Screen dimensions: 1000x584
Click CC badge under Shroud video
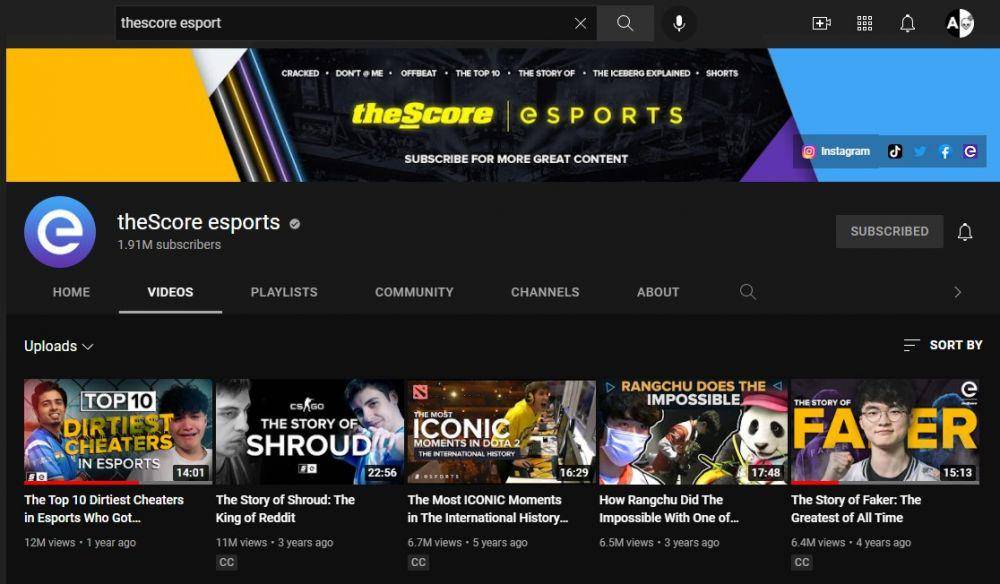click(226, 562)
